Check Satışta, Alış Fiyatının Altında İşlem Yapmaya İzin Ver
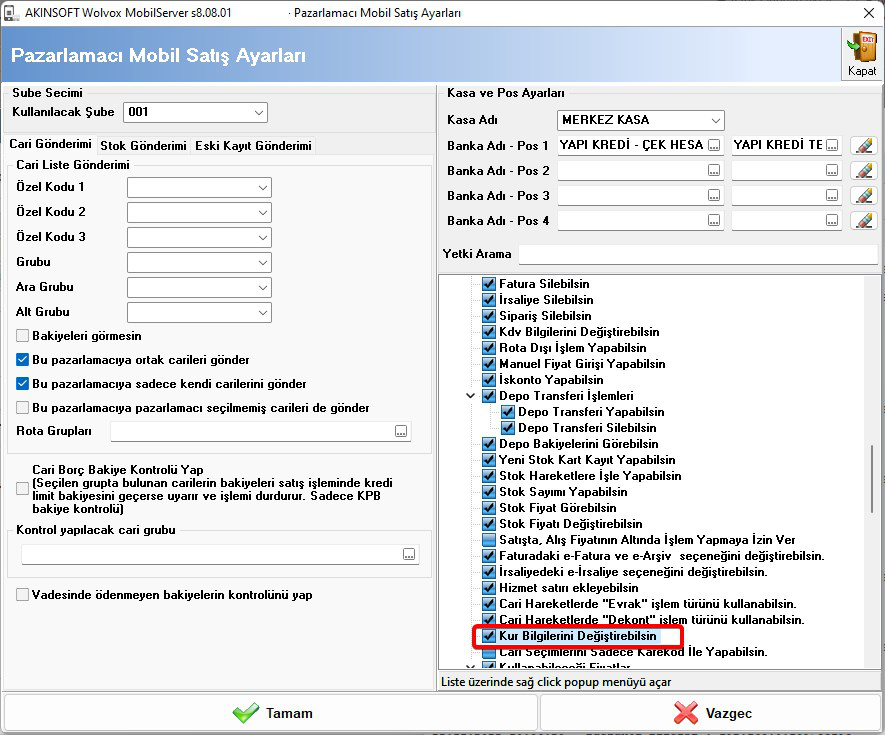Screen dimensions: 885x735 (489, 540)
